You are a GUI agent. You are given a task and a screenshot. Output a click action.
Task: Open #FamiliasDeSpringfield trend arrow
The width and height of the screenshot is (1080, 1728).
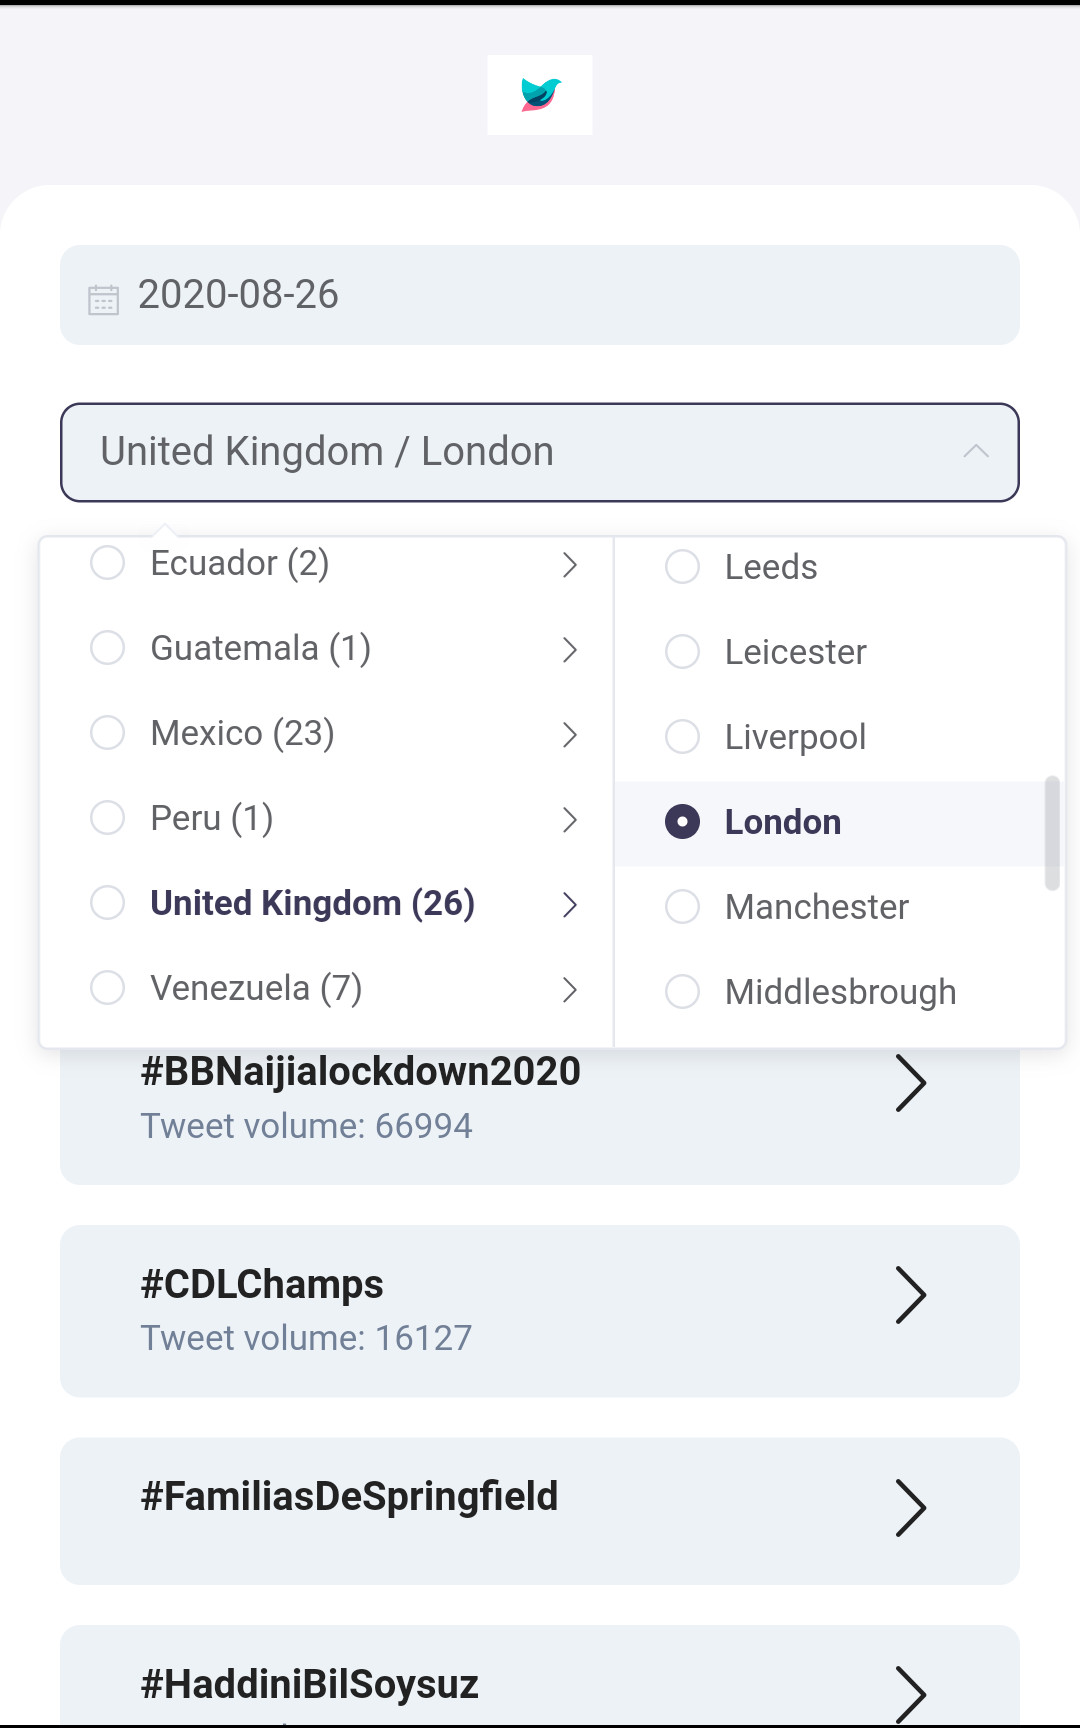pos(910,1508)
